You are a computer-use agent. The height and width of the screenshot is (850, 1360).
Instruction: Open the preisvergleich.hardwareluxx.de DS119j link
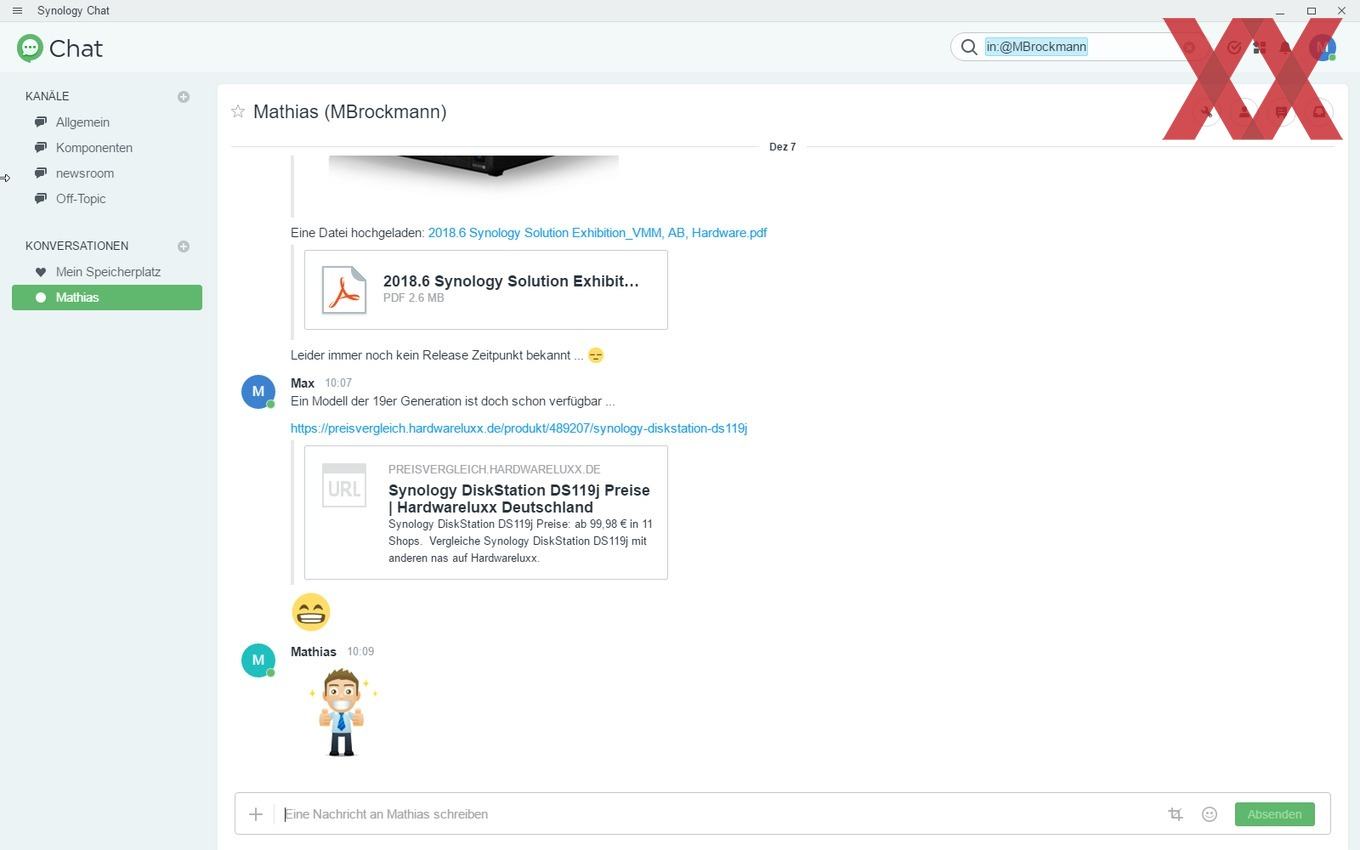pyautogui.click(x=519, y=428)
